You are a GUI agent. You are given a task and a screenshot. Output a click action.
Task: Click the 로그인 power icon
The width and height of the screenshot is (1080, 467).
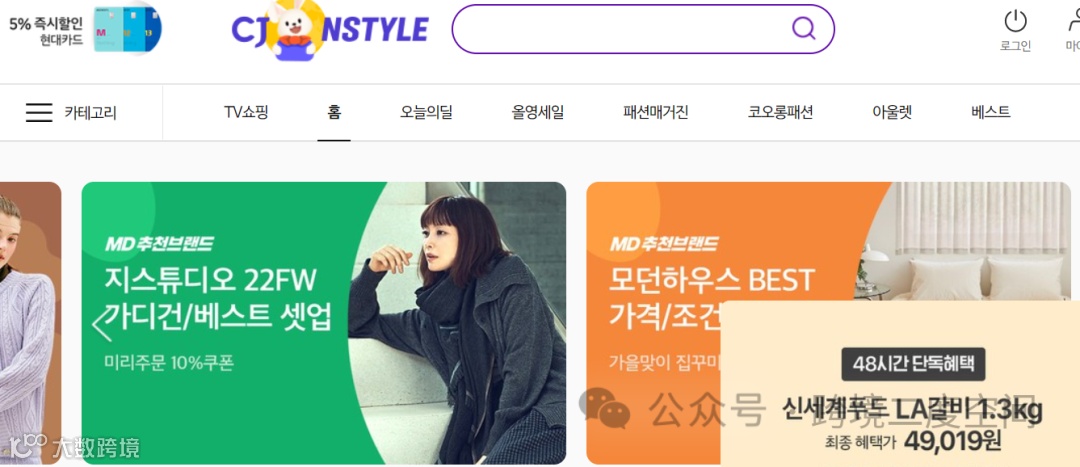pyautogui.click(x=1015, y=21)
